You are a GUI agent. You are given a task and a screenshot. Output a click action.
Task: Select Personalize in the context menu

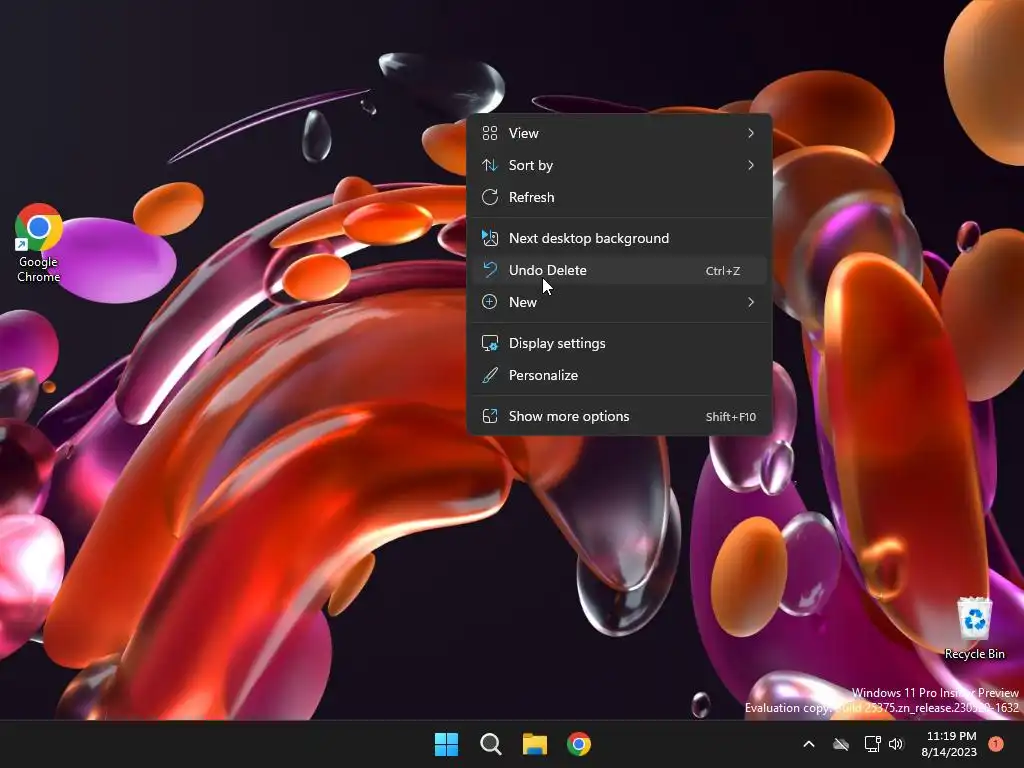point(619,376)
